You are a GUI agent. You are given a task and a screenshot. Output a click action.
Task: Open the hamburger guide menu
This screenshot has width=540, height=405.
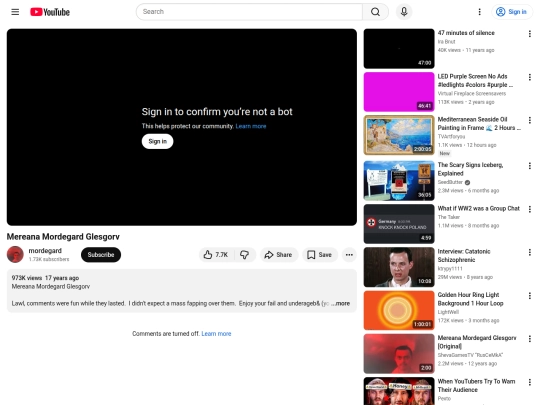point(15,12)
